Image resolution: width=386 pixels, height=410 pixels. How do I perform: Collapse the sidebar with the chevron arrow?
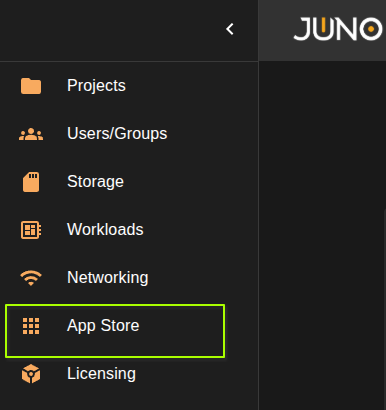point(230,29)
